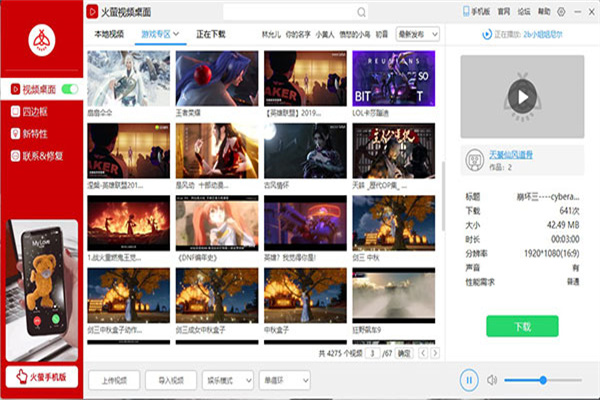
Task: Click the 确定 page jump button
Action: (x=404, y=353)
